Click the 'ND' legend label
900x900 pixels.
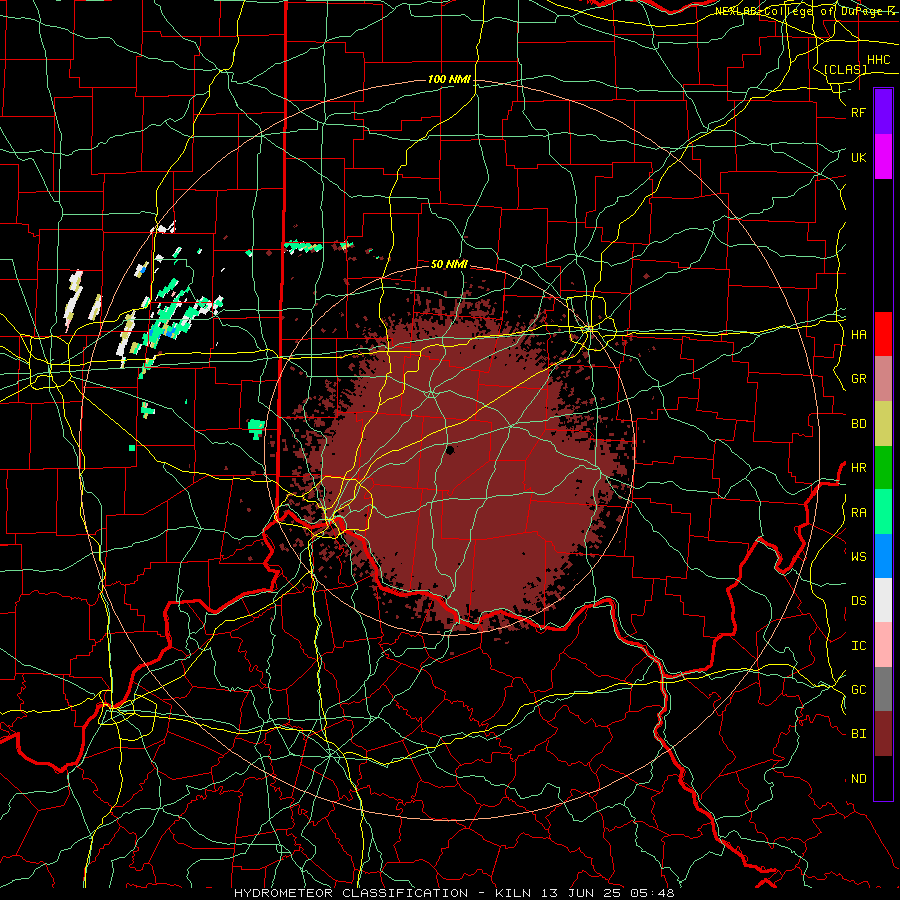[858, 779]
